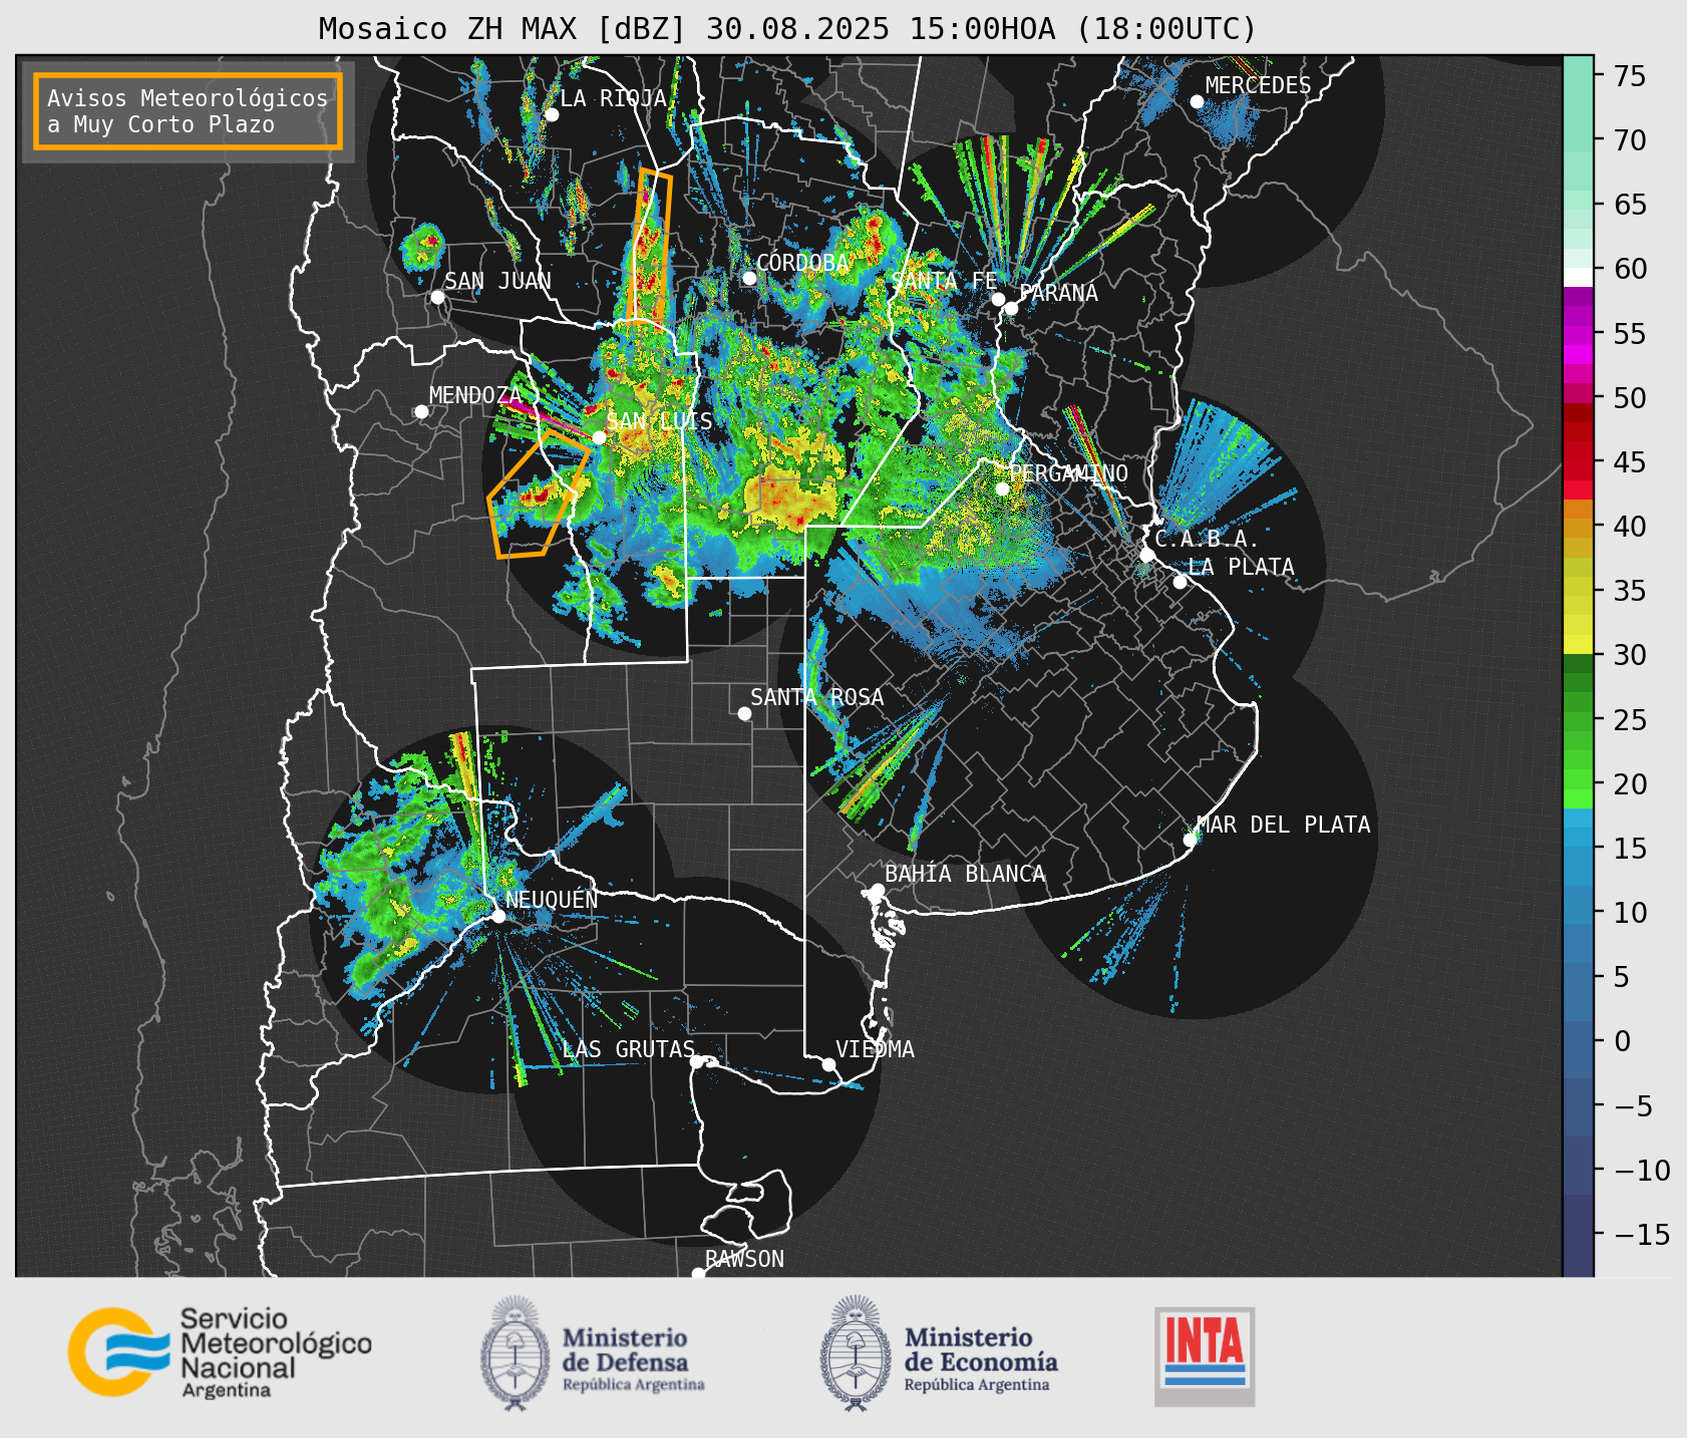Select the MAR DEL PLATA city label
1687x1438 pixels.
coord(1283,824)
